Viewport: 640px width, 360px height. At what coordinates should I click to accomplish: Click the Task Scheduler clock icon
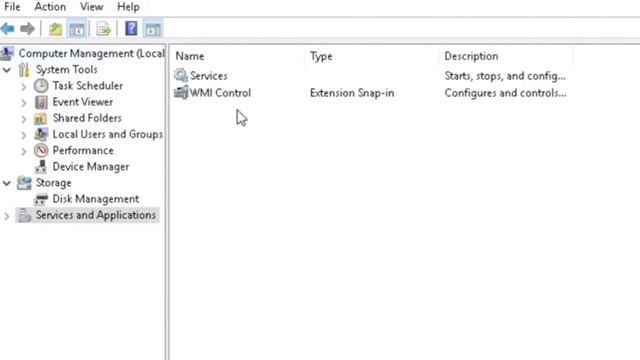point(41,86)
